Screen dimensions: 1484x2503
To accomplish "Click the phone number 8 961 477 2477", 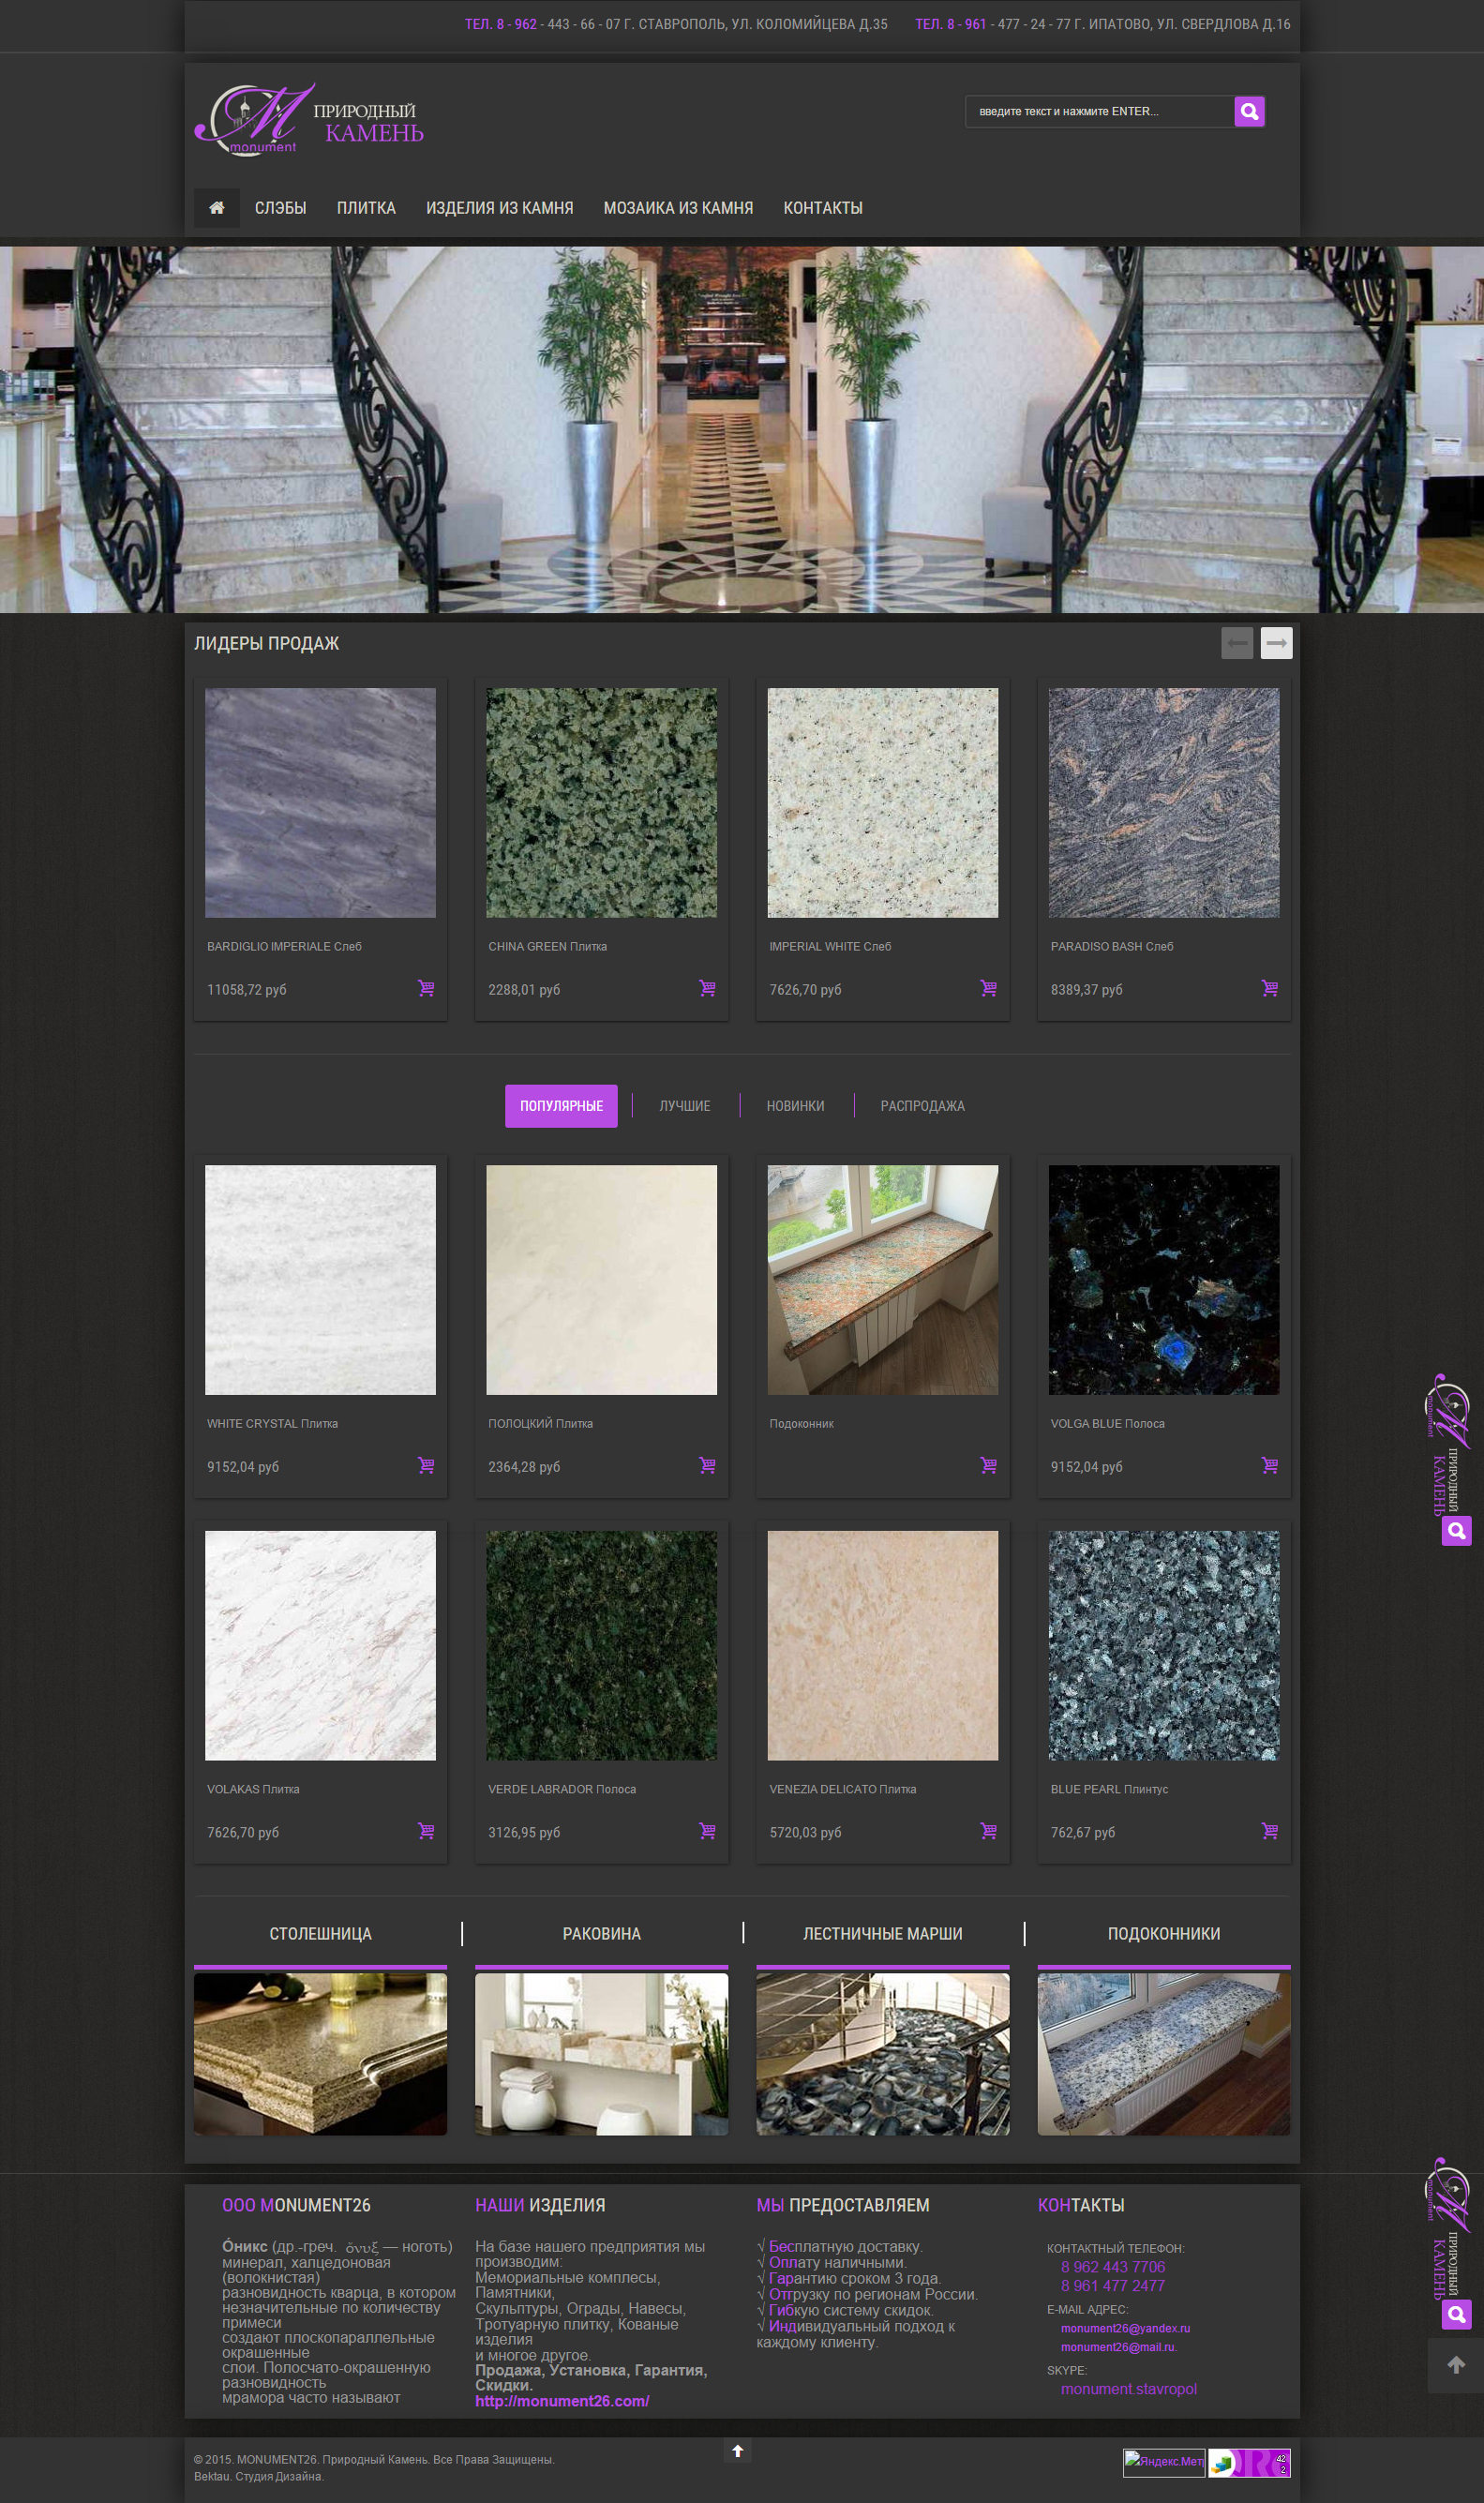I will pos(1113,2285).
